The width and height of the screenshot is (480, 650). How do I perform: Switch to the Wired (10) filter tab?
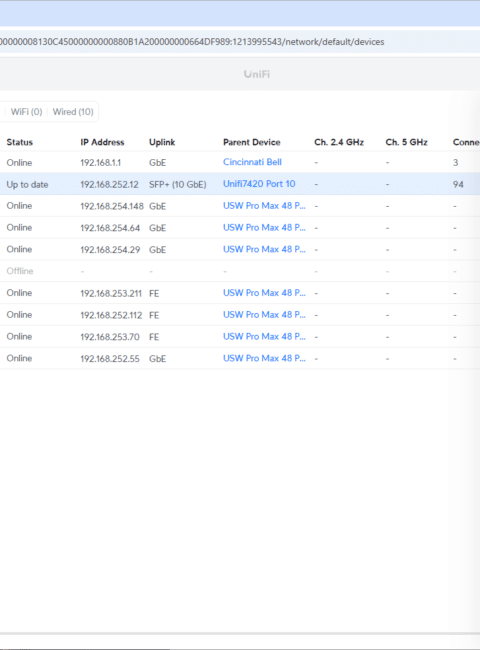coord(73,112)
